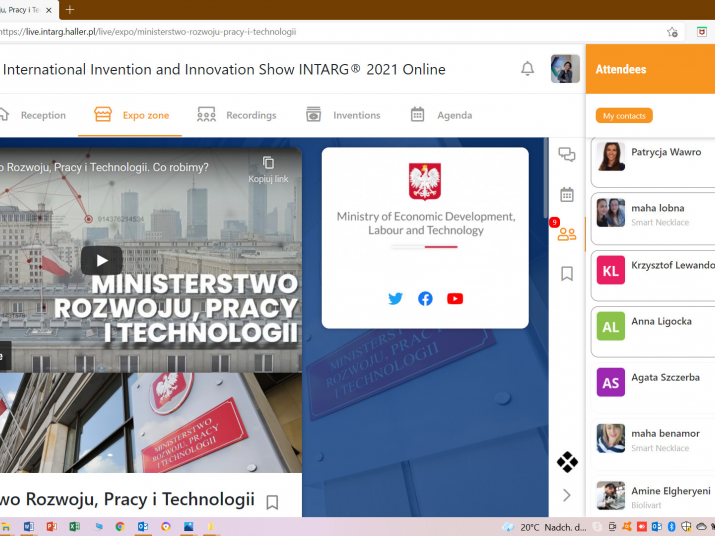Open saved bookmarks in the sidebar

[567, 273]
